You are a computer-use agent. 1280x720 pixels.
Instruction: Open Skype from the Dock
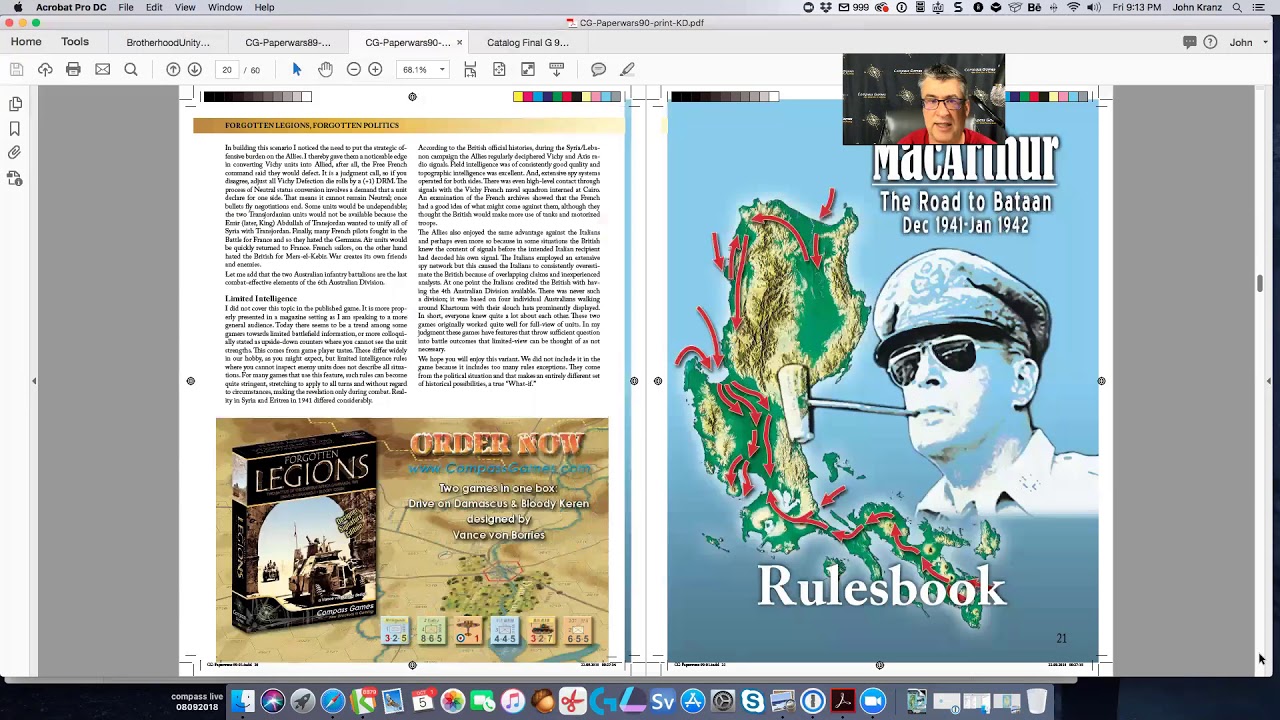[x=753, y=702]
